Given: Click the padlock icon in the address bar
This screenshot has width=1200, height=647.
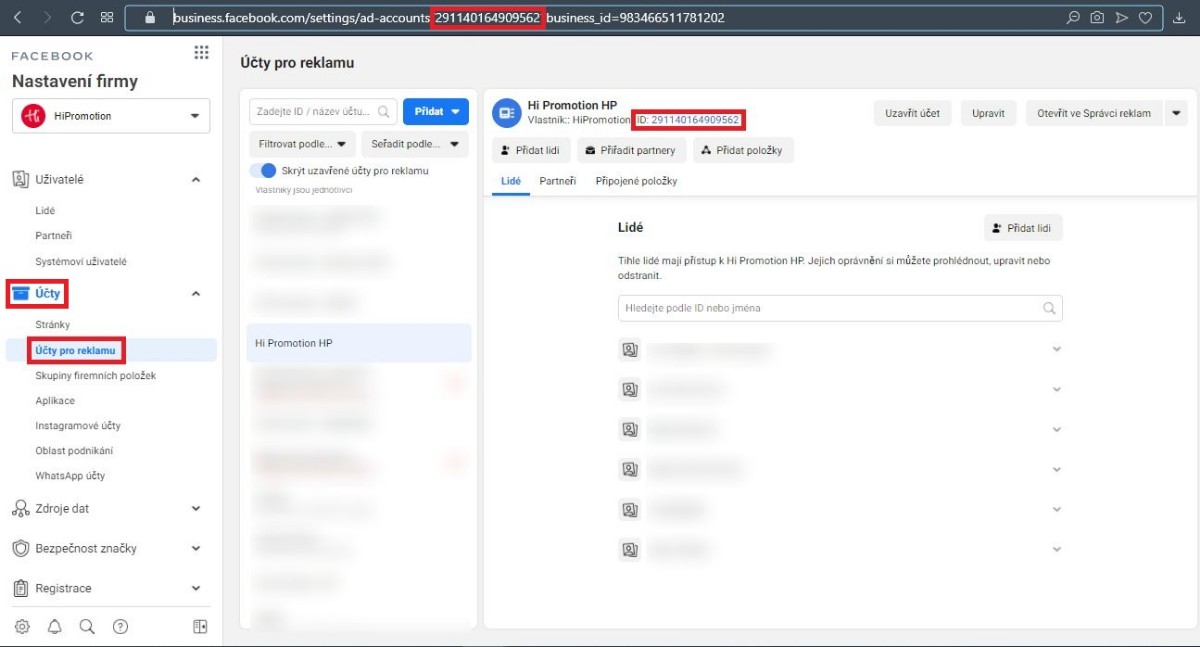Looking at the screenshot, I should click(151, 17).
